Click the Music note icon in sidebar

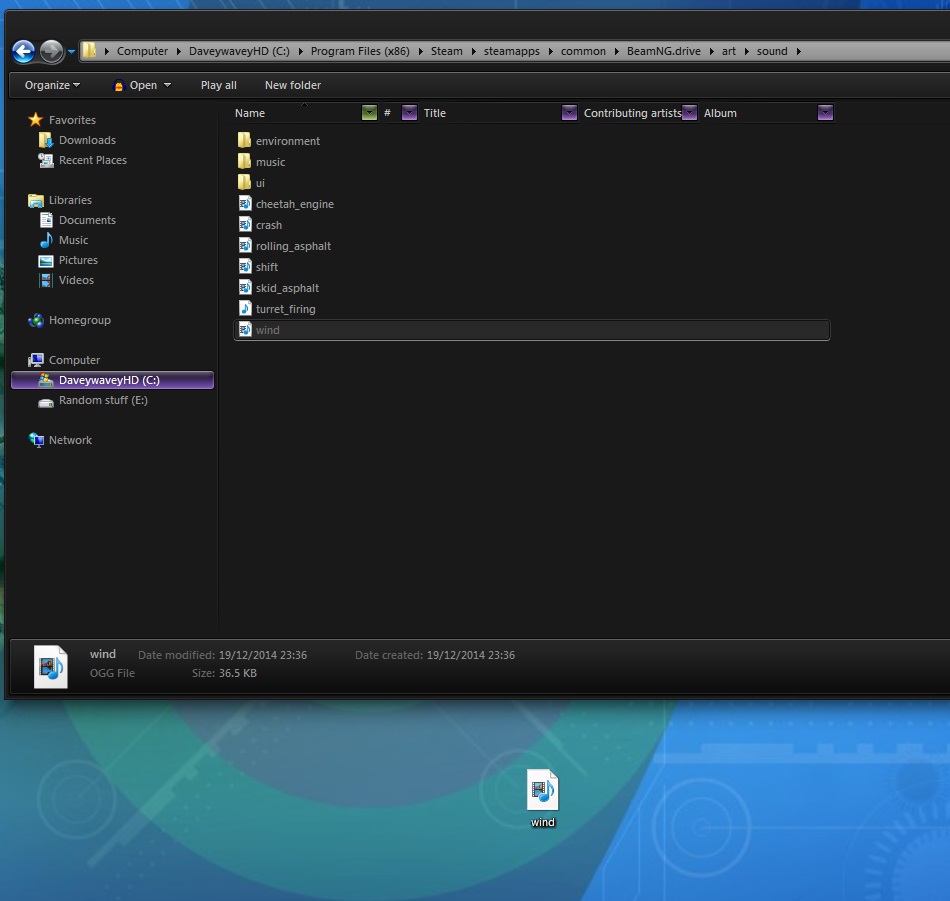coord(45,240)
